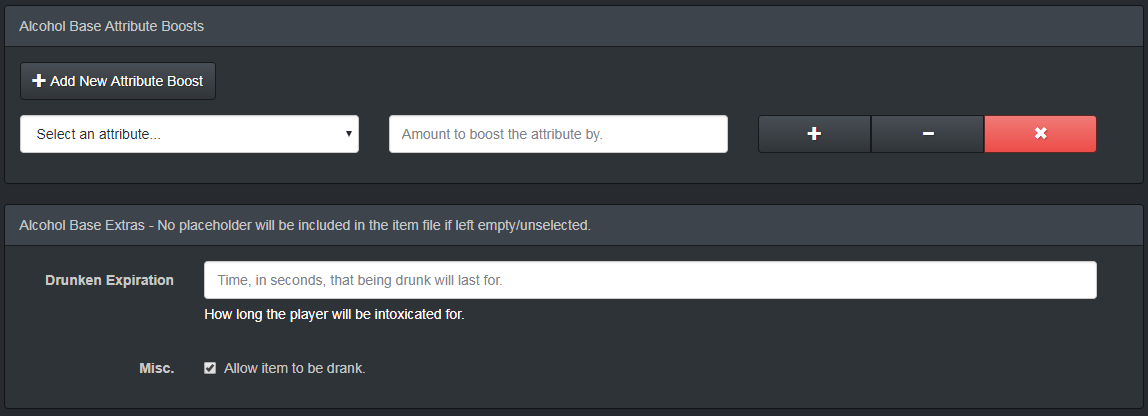Uncheck the Allow item to be drank checkbox
Viewport: 1148px width, 416px height.
210,368
